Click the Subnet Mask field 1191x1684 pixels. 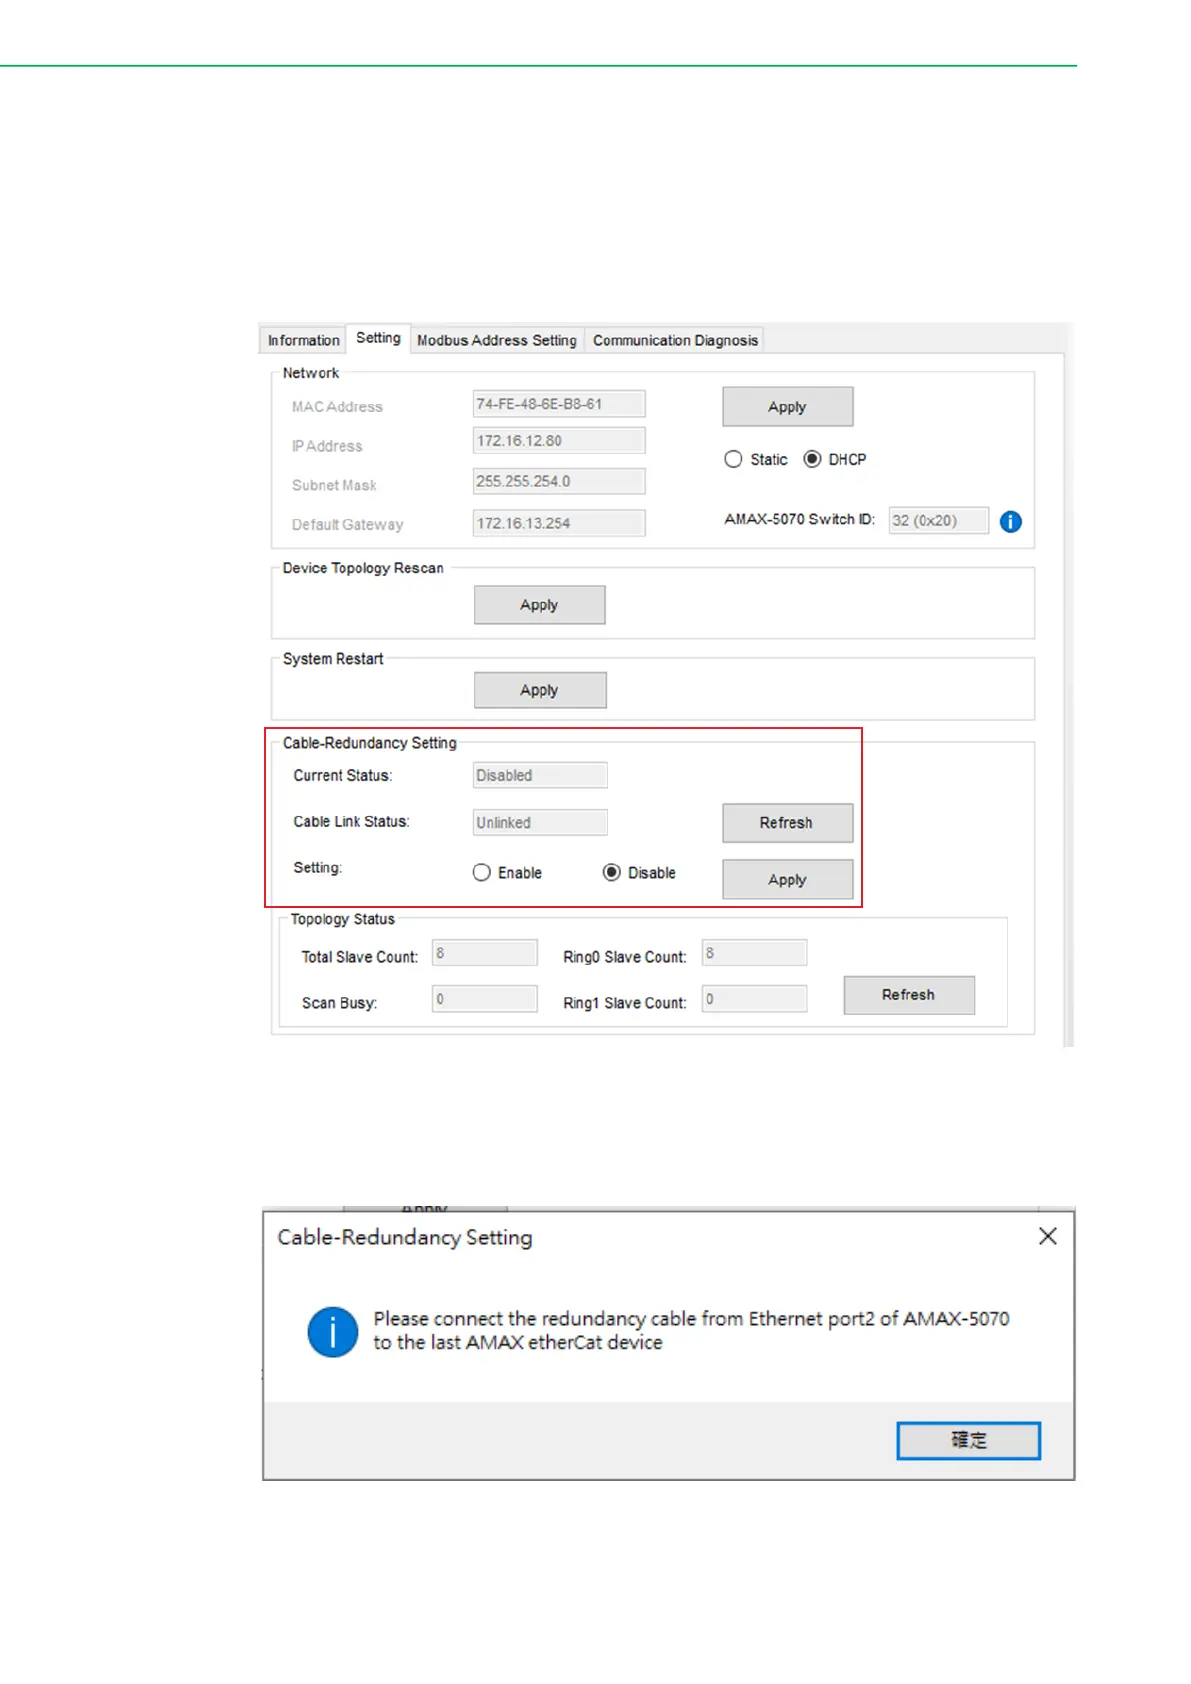coord(558,481)
